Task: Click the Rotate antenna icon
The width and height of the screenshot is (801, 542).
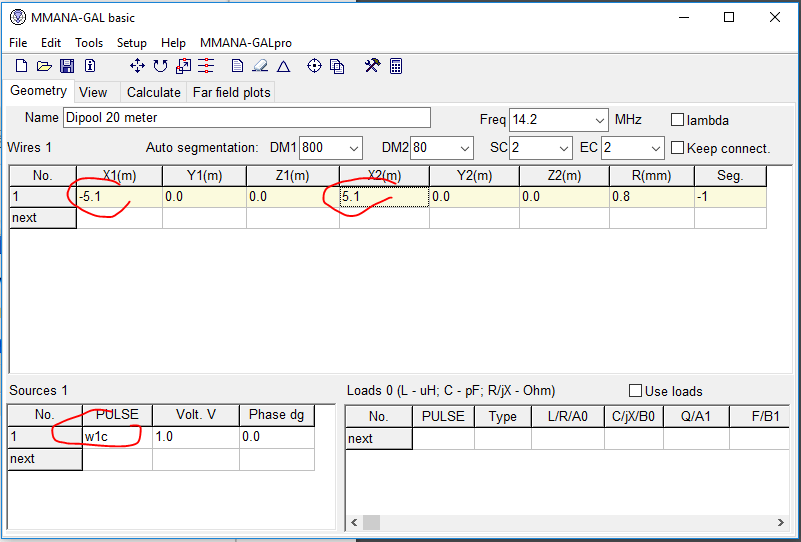Action: pos(160,66)
